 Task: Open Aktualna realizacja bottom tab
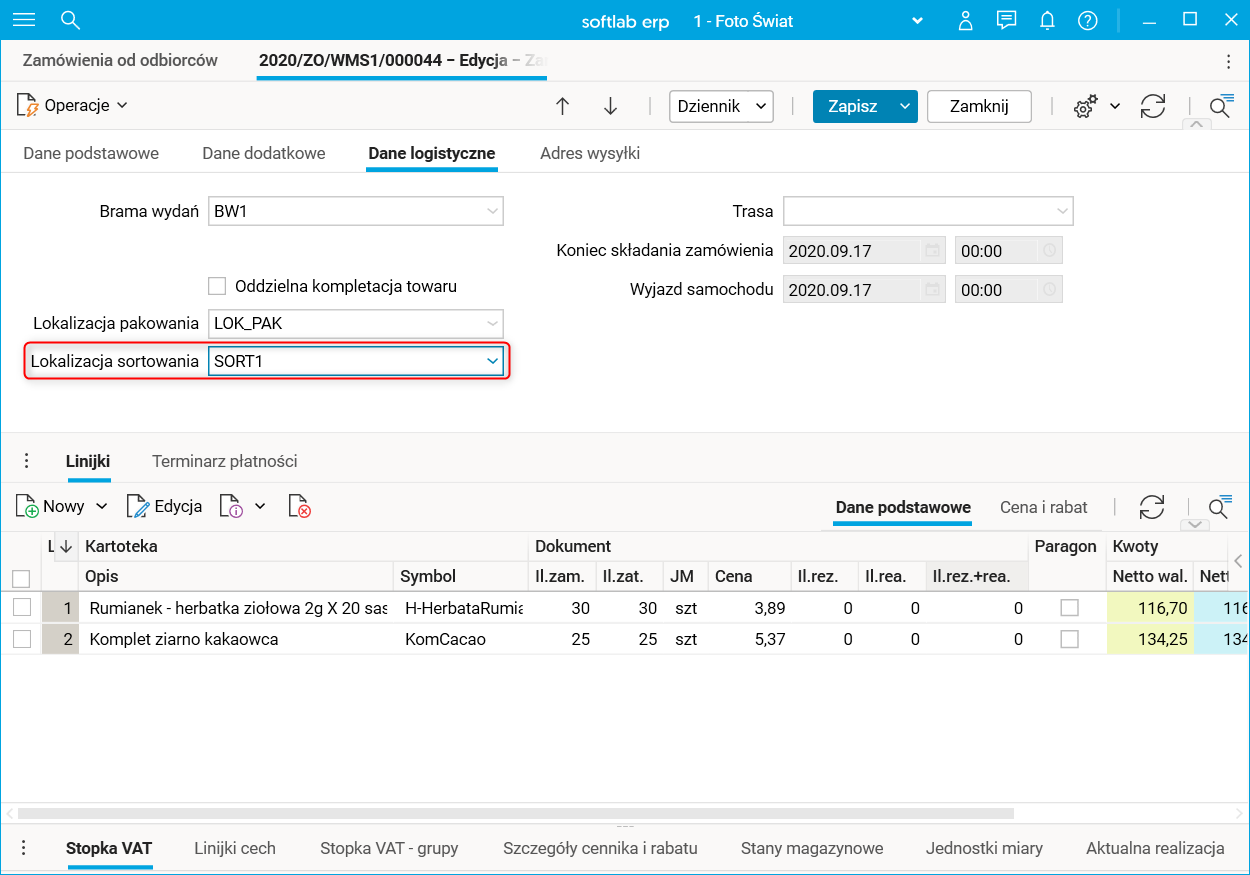point(1155,848)
